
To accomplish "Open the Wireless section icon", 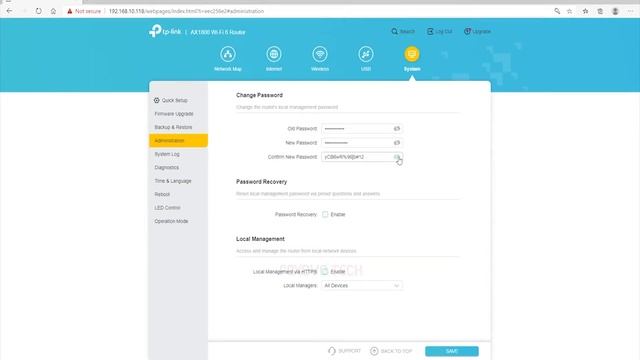I will [320, 54].
